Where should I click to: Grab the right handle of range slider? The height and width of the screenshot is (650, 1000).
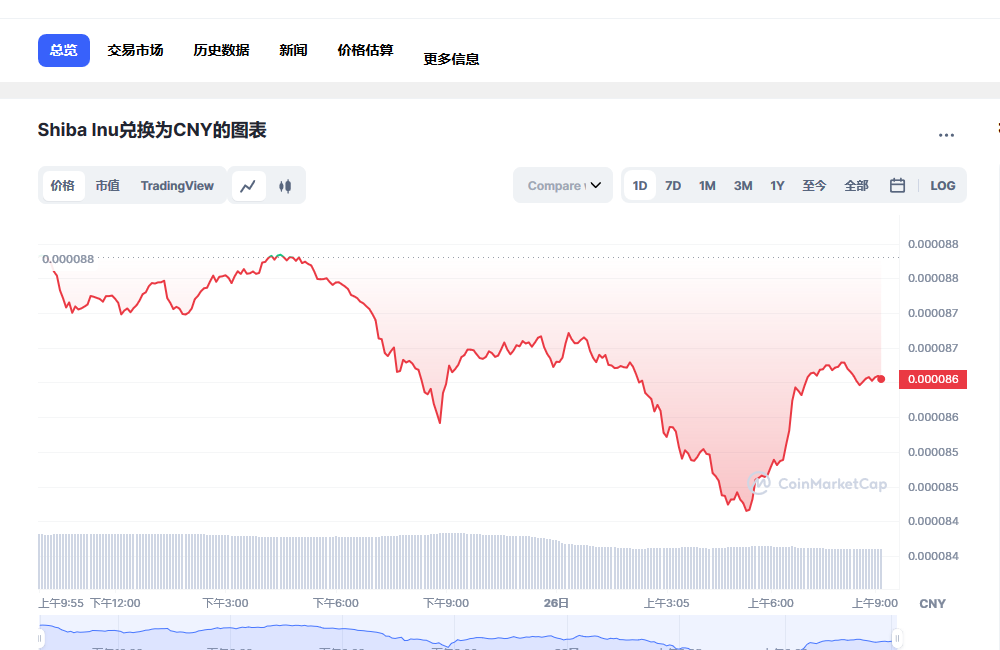pos(897,638)
